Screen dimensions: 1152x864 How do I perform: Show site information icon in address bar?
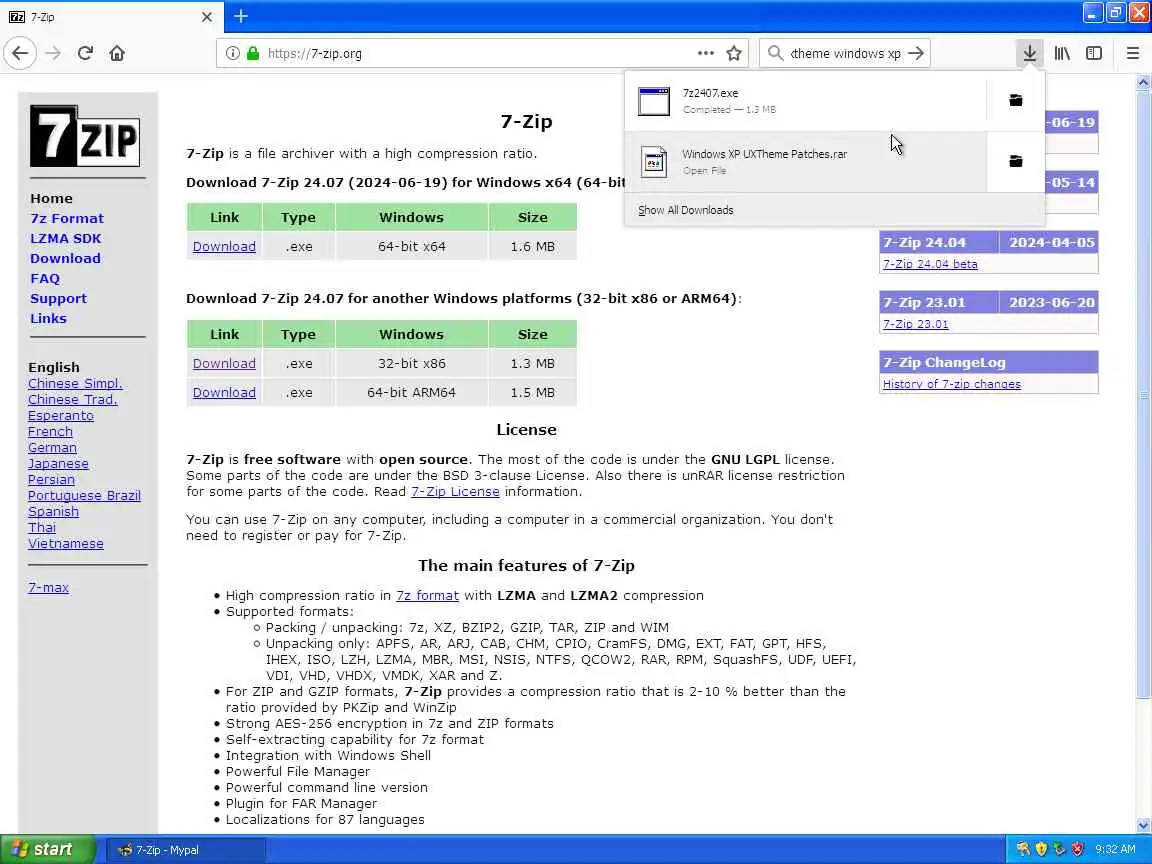pyautogui.click(x=232, y=53)
